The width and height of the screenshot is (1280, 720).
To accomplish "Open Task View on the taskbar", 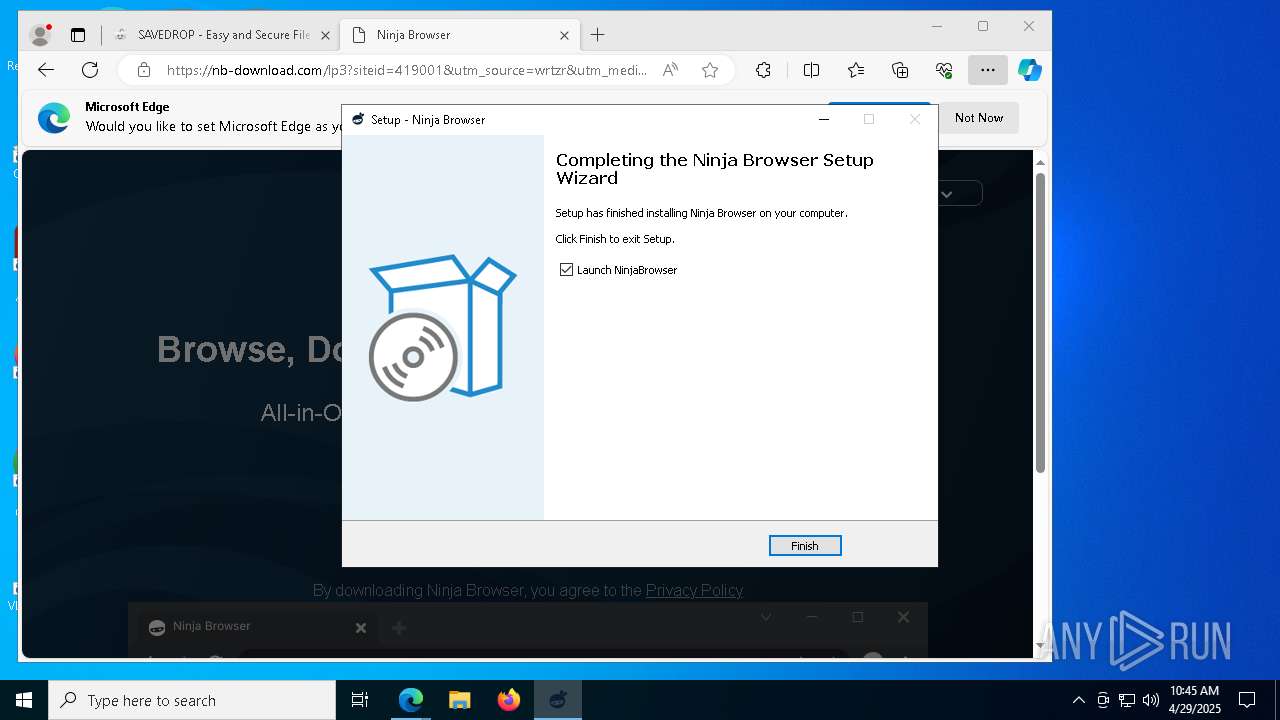I will pos(360,700).
